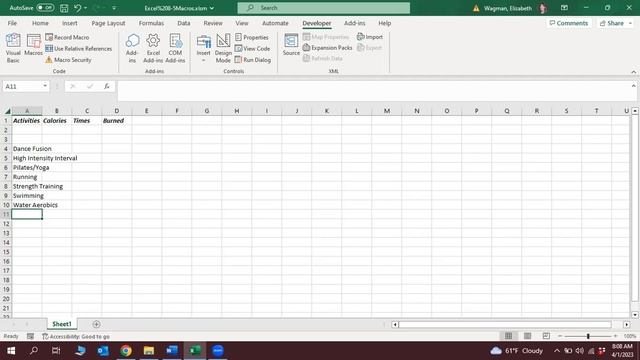This screenshot has height=360, width=640.
Task: Open the Review tab
Action: pyautogui.click(x=213, y=23)
